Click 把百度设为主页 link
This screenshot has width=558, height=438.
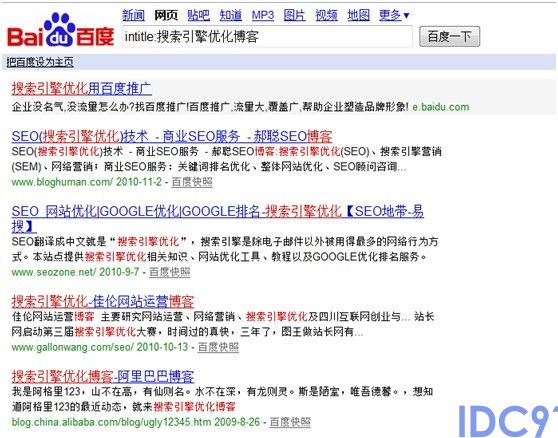pos(40,62)
